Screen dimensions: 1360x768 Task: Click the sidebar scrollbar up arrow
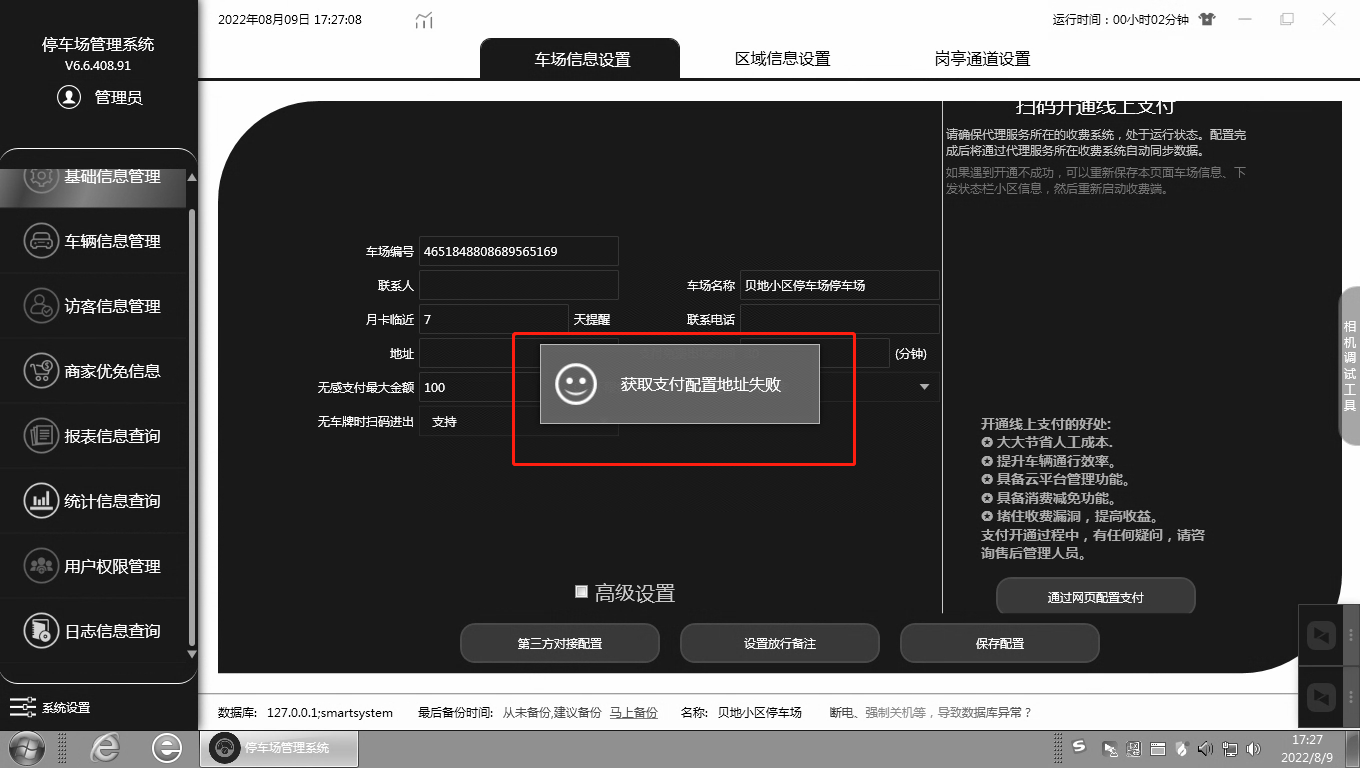(192, 178)
